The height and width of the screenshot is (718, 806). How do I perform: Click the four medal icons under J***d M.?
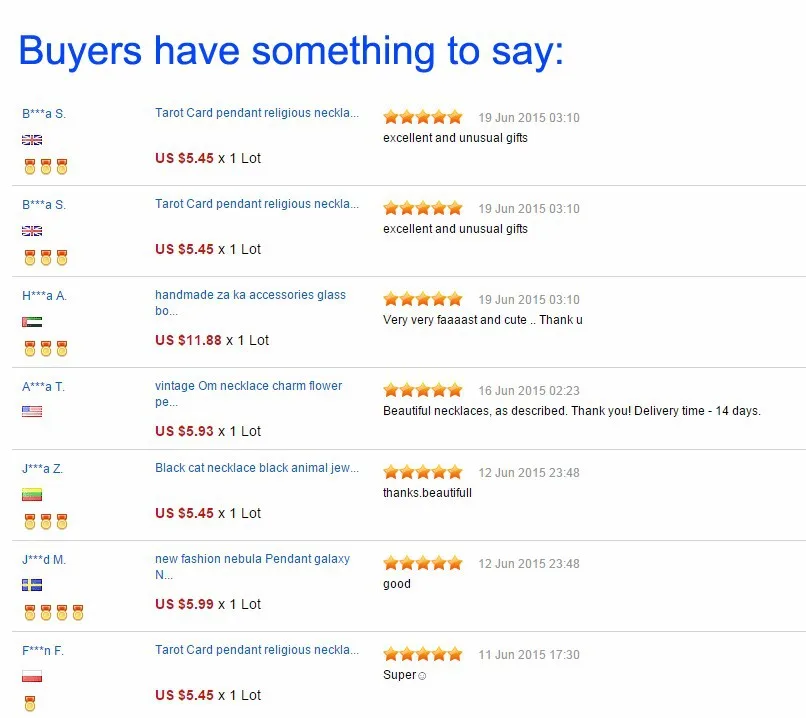(x=54, y=612)
